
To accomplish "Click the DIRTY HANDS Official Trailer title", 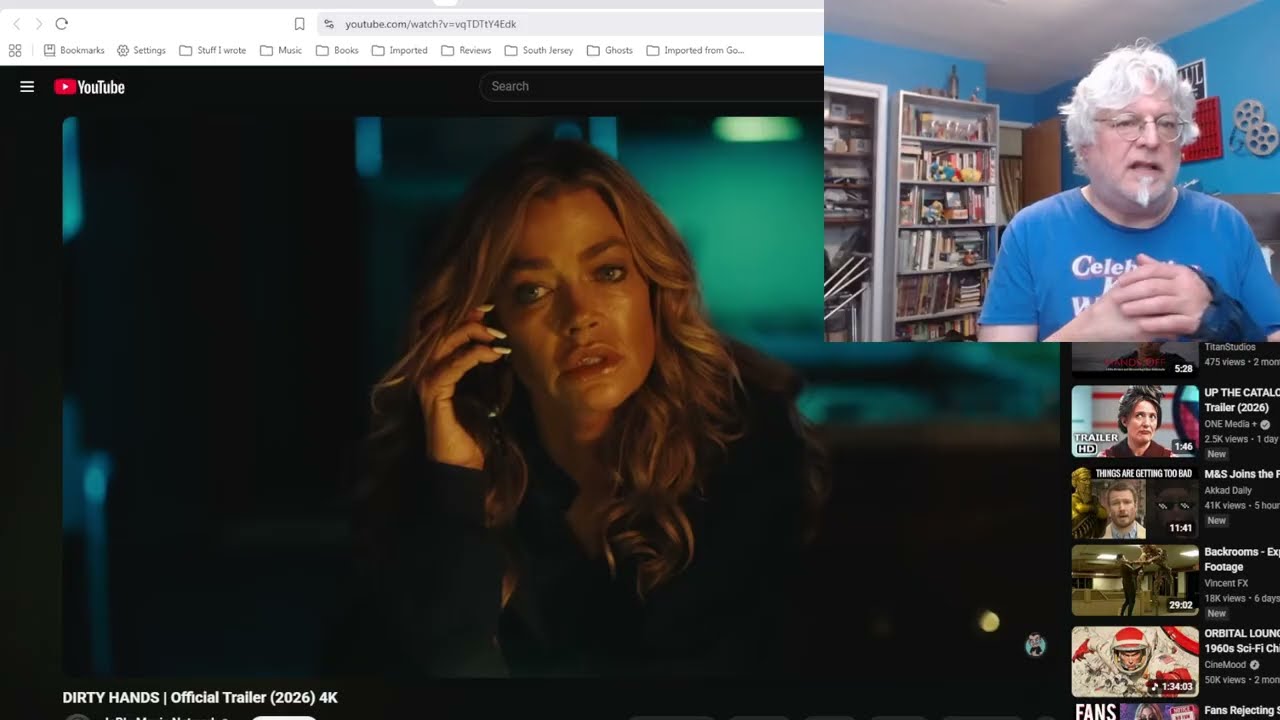I will tap(200, 697).
